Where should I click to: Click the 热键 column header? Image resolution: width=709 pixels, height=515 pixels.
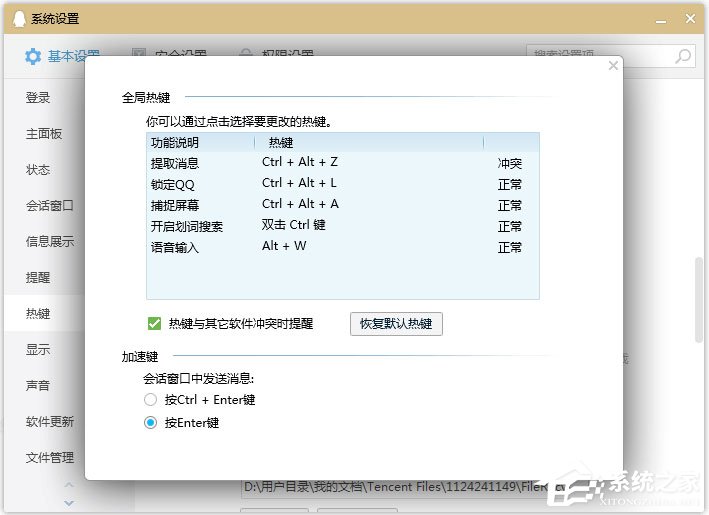(x=281, y=143)
